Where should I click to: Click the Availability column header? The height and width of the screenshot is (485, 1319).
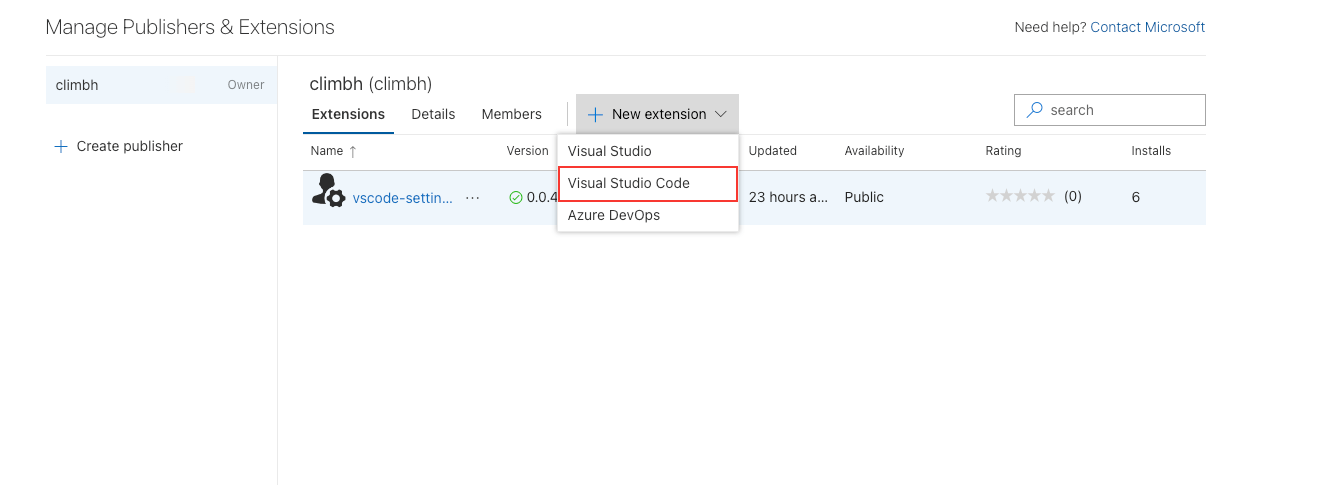[874, 151]
